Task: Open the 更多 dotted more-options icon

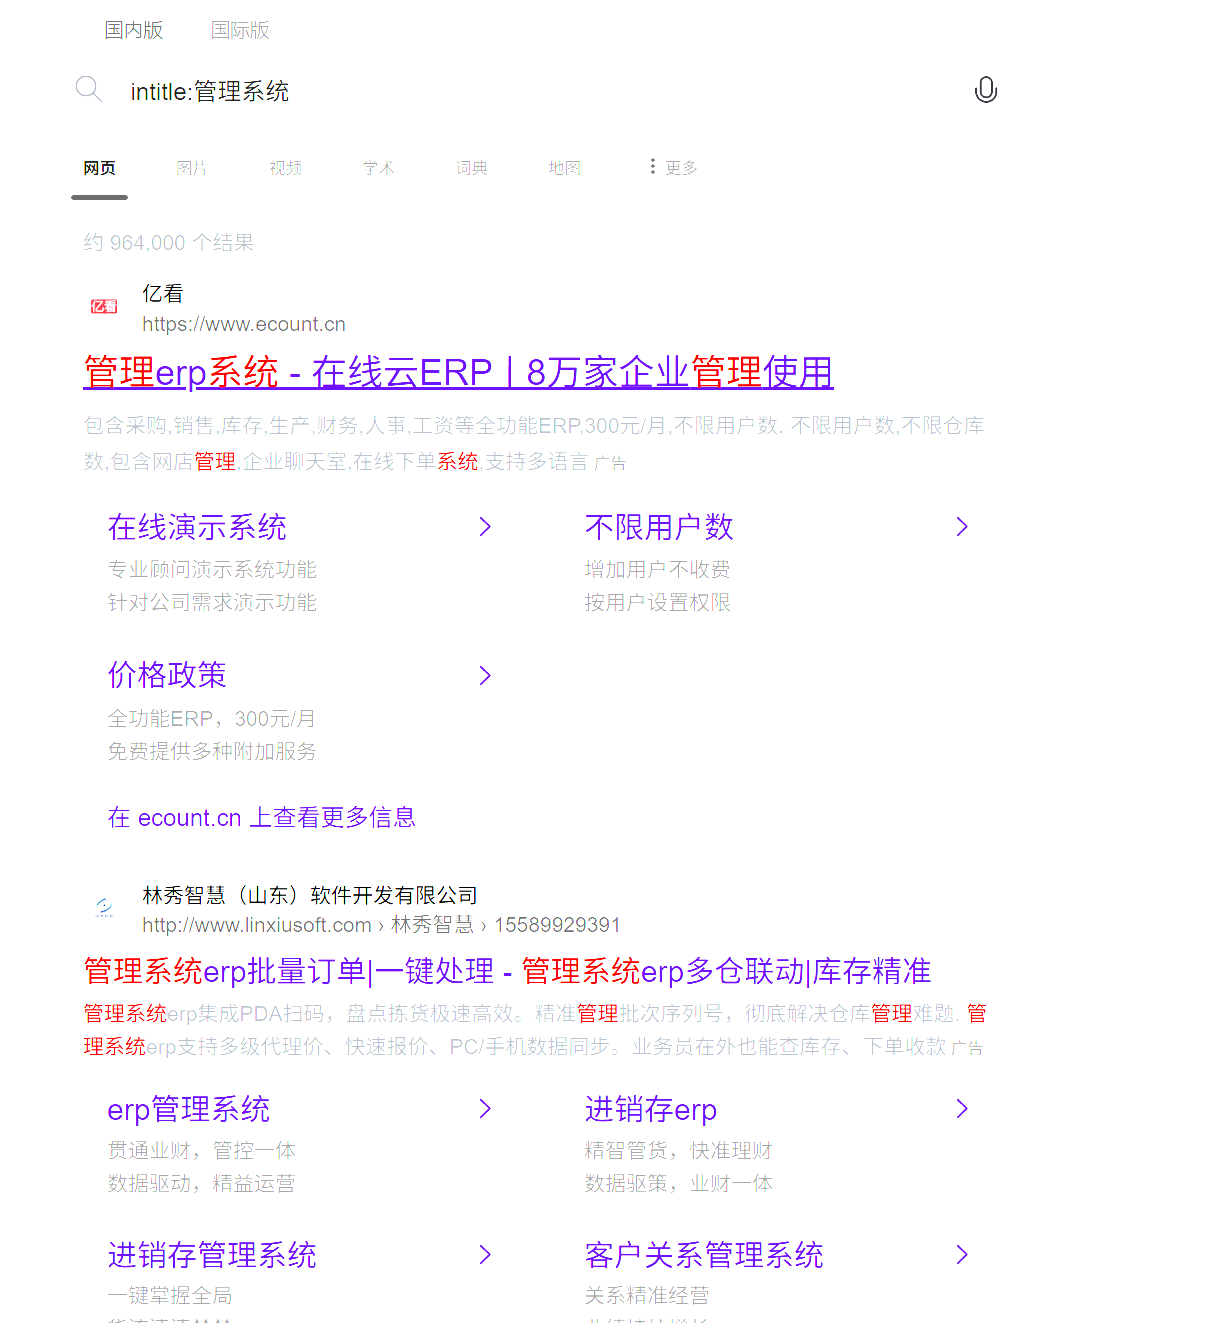Action: tap(652, 166)
